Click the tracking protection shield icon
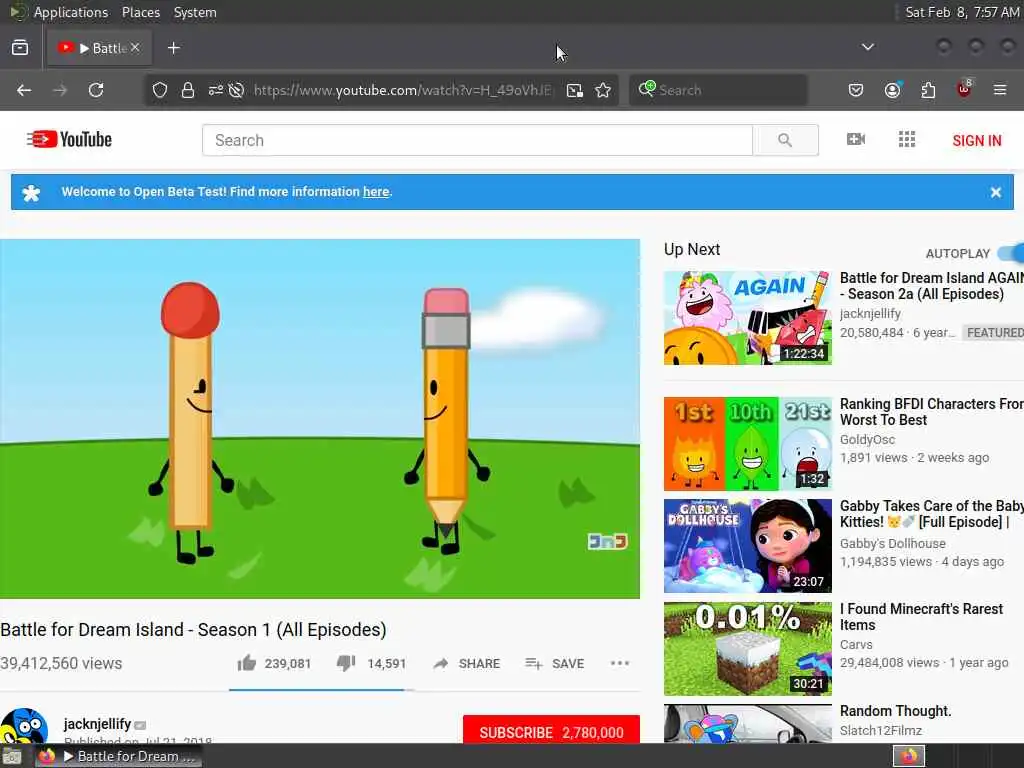The image size is (1024, 768). pyautogui.click(x=160, y=90)
